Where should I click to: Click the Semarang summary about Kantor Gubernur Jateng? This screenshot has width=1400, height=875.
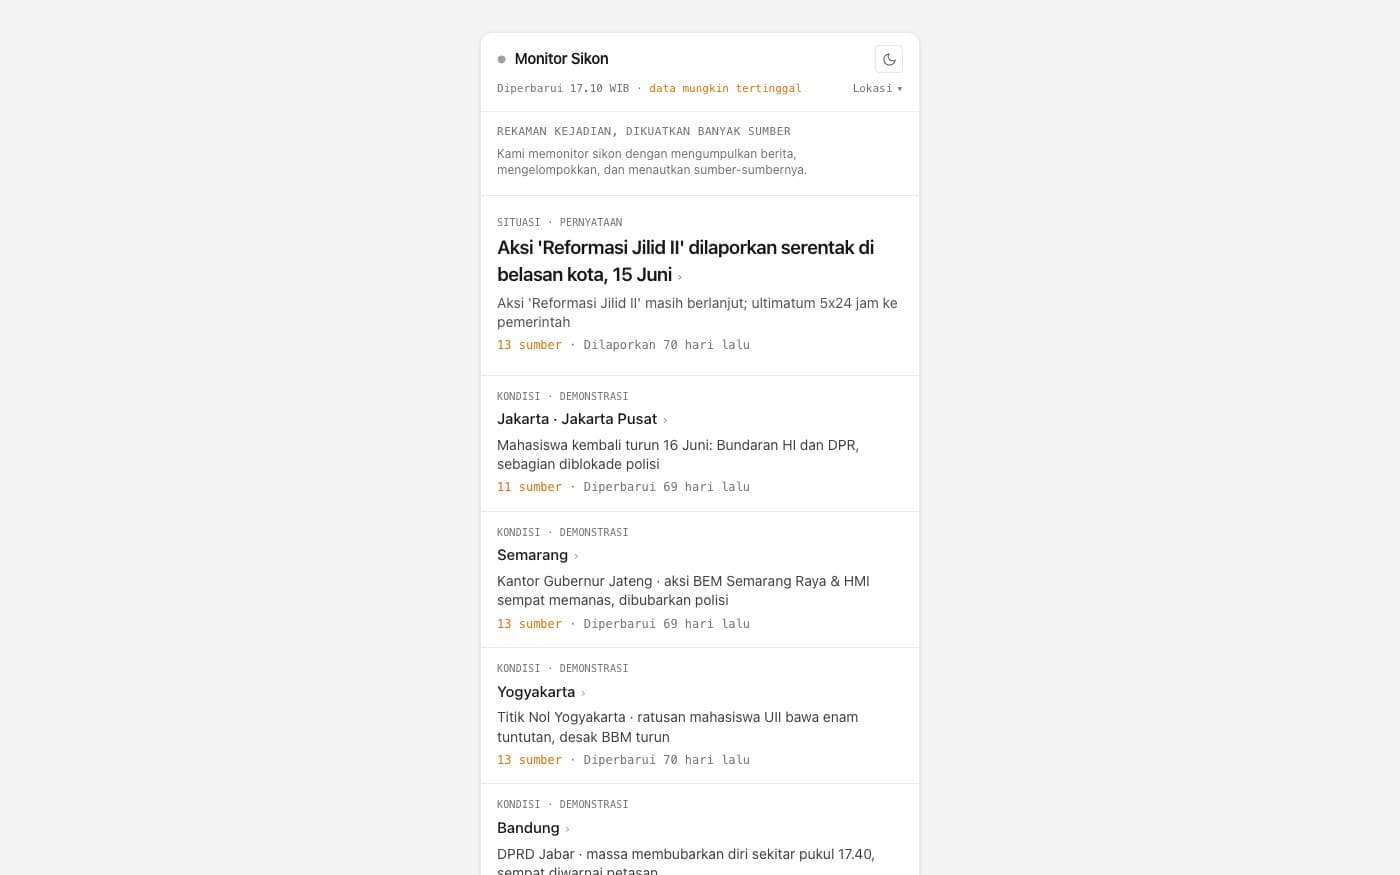pyautogui.click(x=683, y=591)
